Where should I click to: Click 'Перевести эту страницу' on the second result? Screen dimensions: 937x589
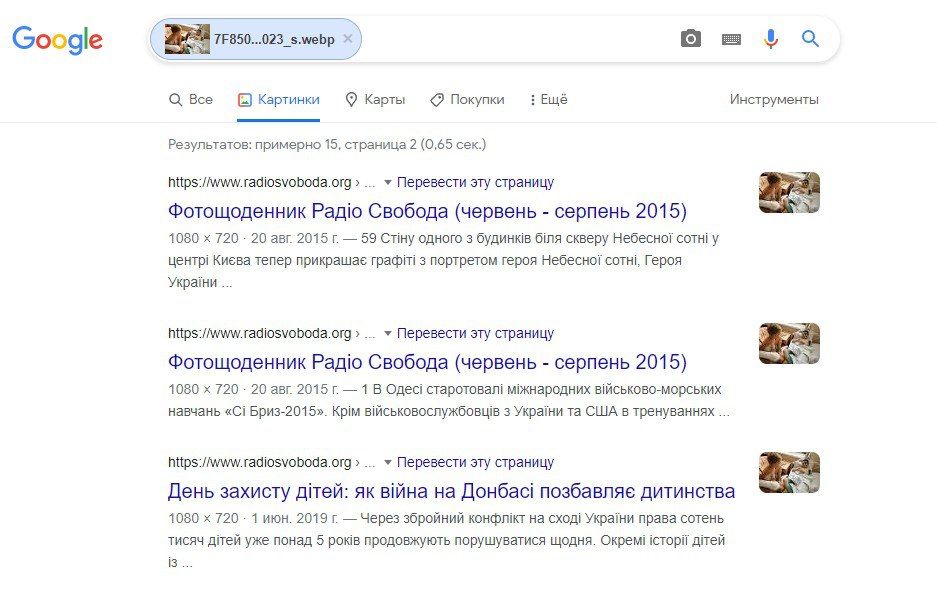475,332
